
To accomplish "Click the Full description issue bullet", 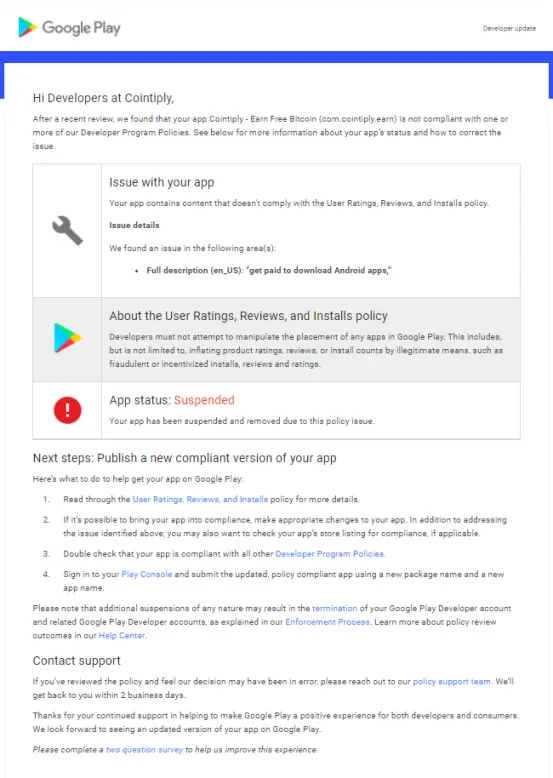I will (268, 270).
